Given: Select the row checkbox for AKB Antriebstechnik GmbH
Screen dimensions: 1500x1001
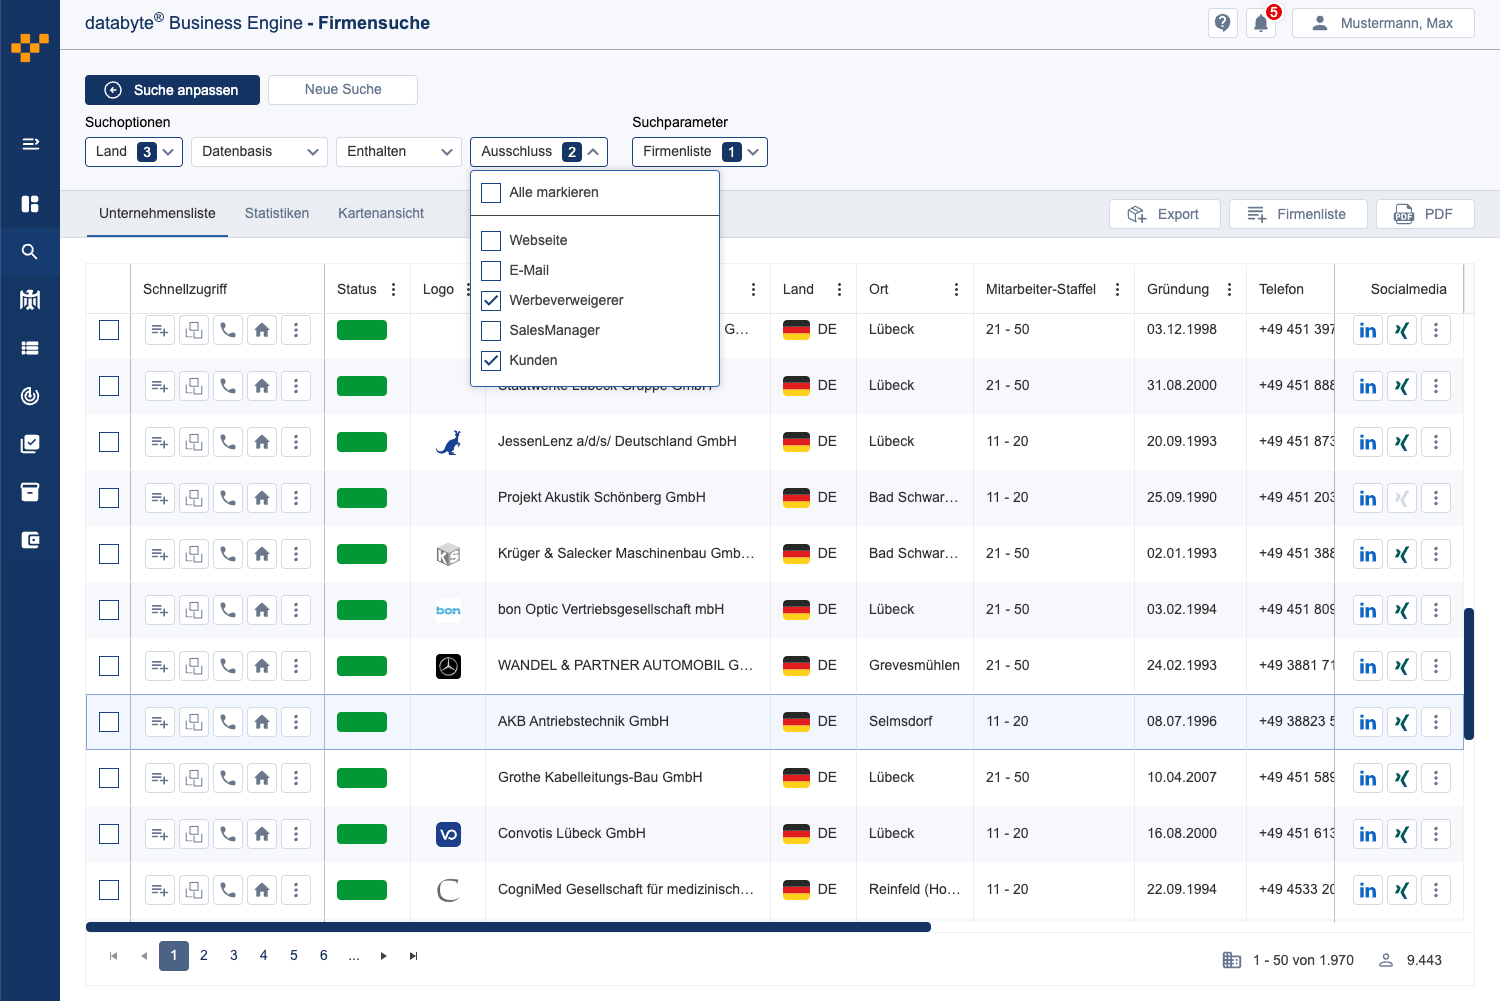Looking at the screenshot, I should pyautogui.click(x=109, y=722).
